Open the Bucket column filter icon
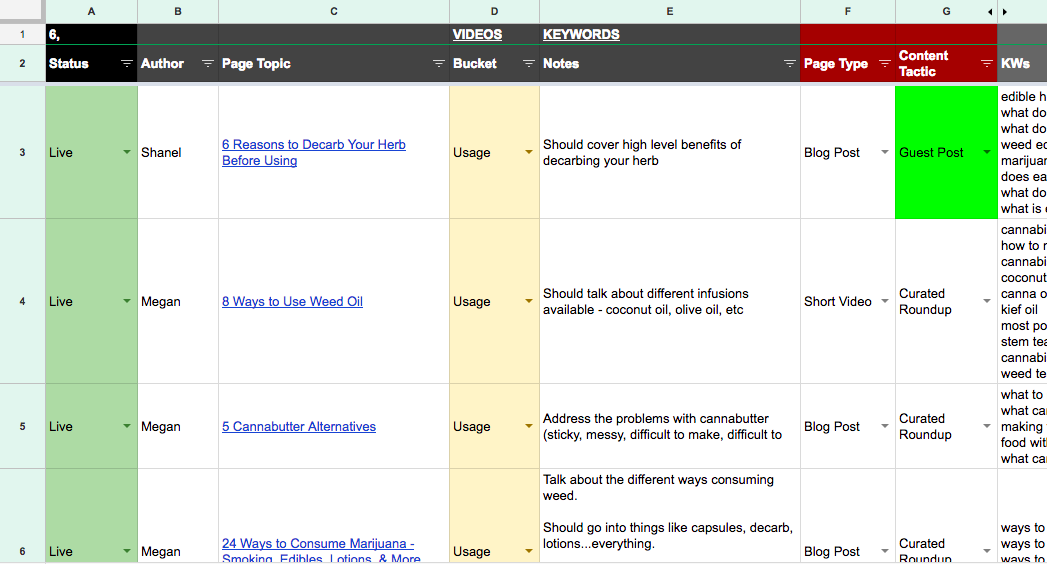 pos(529,64)
